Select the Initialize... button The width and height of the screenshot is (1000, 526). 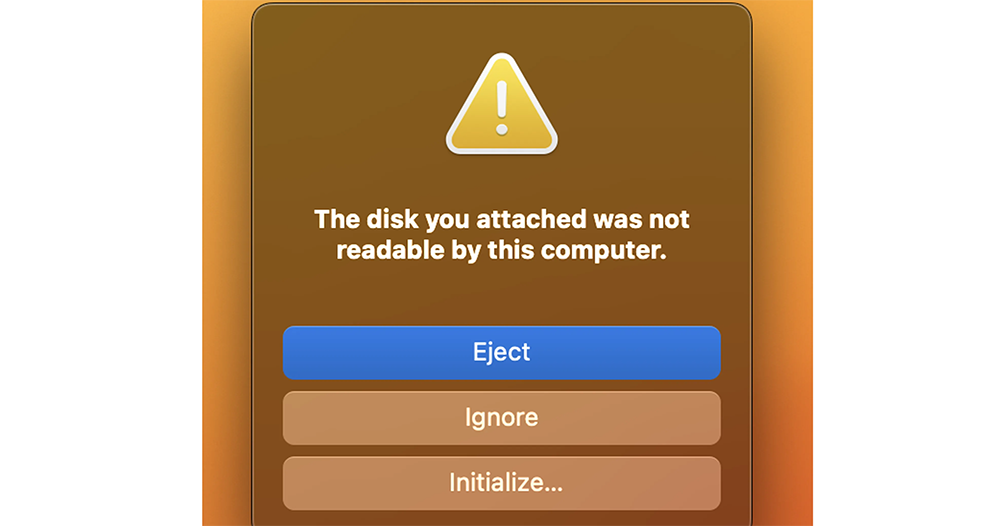click(501, 483)
